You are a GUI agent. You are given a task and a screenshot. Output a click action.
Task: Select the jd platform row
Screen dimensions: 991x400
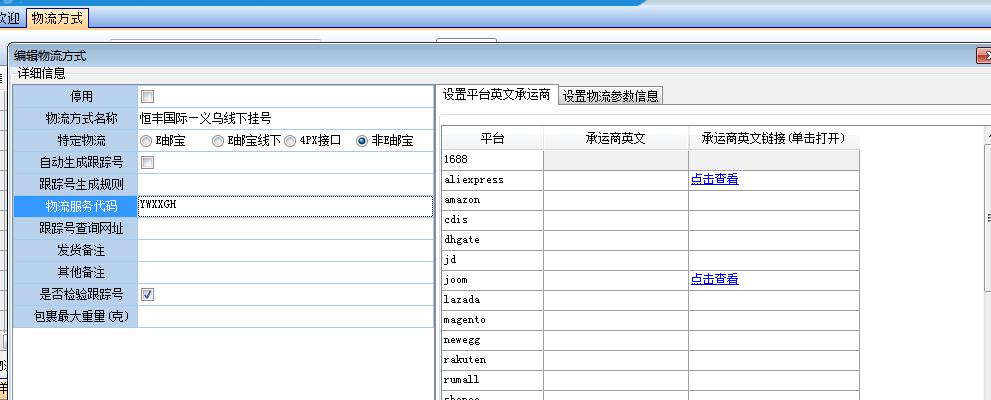coord(650,260)
